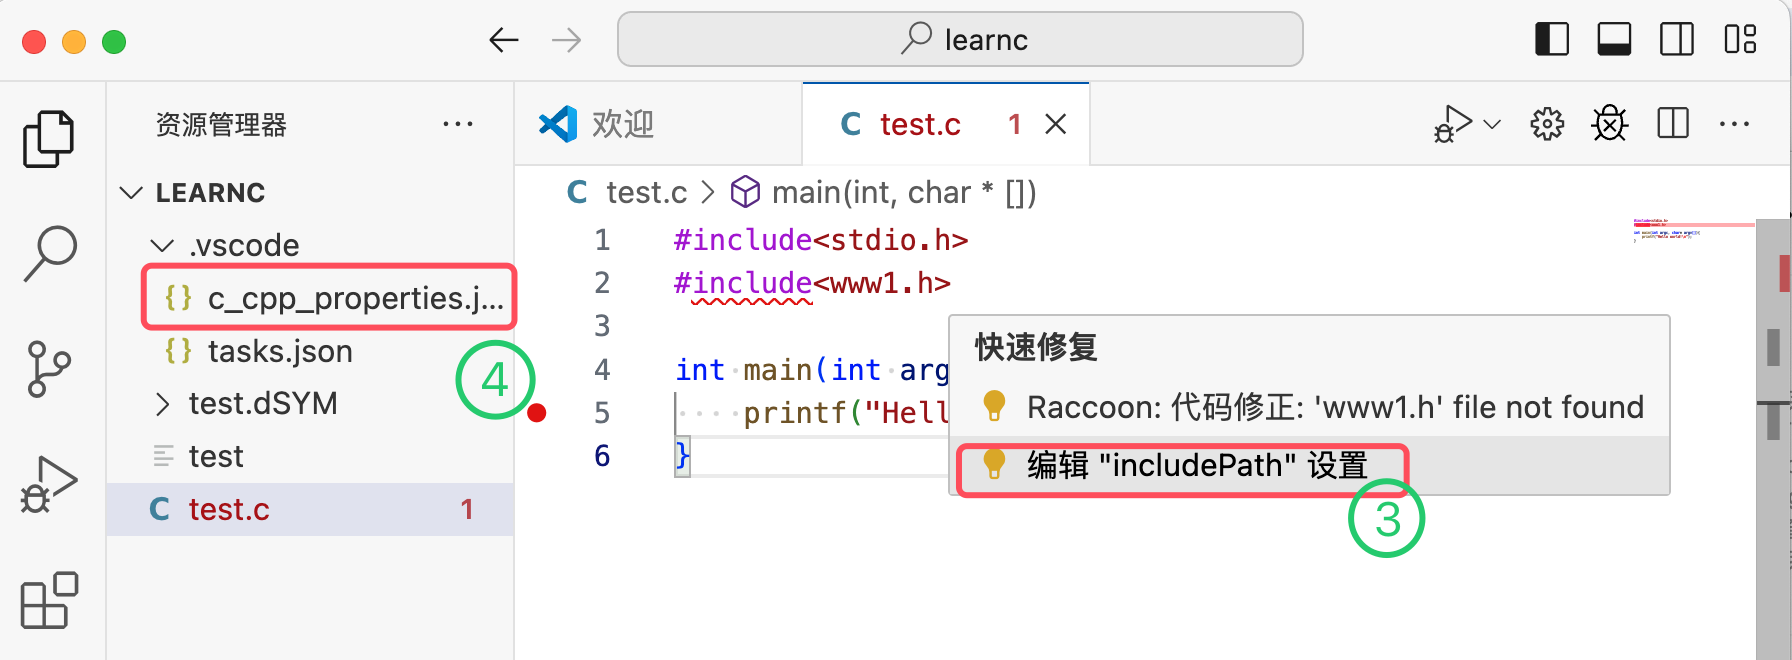Open the Run and Debug view
1792x660 pixels.
[x=48, y=485]
